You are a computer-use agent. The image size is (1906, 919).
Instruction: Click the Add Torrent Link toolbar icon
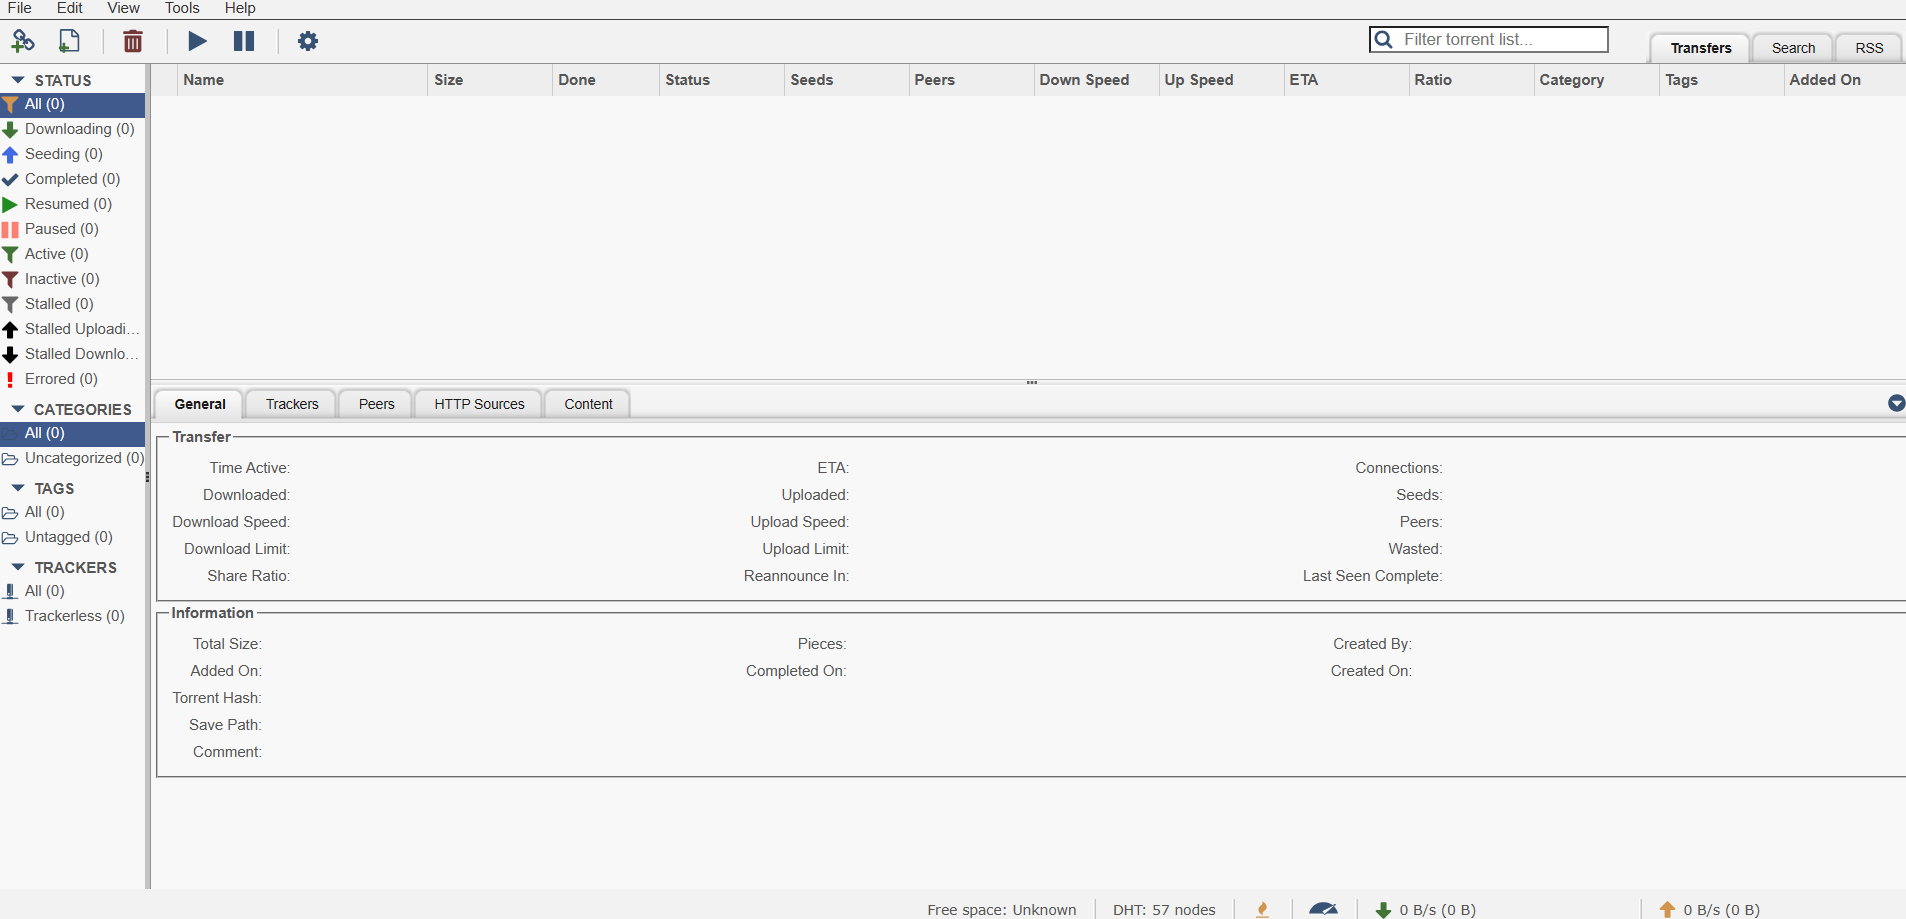[22, 41]
